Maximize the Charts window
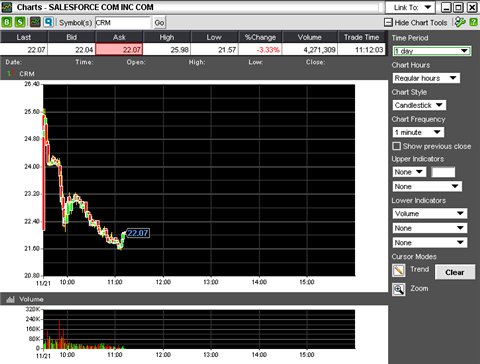Screen dimensions: 480x364 point(459,7)
